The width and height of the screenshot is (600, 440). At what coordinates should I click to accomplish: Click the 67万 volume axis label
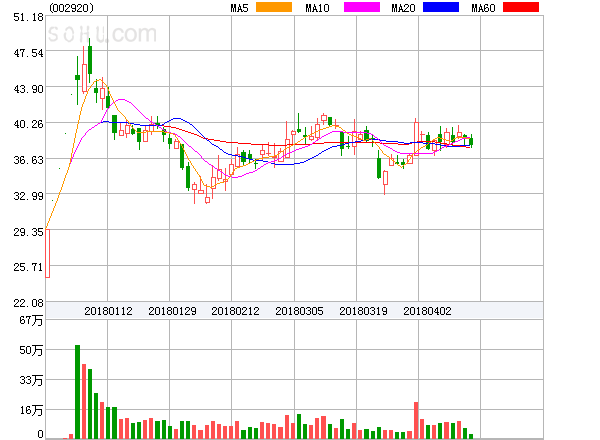point(31,320)
